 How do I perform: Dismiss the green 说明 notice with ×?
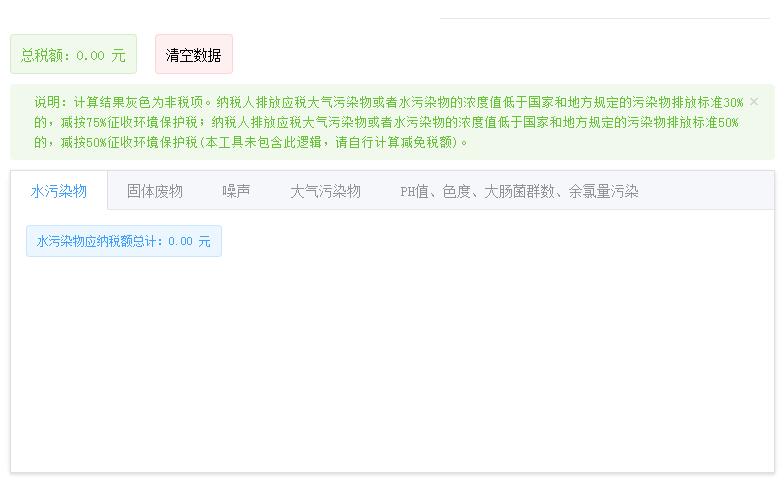[754, 102]
